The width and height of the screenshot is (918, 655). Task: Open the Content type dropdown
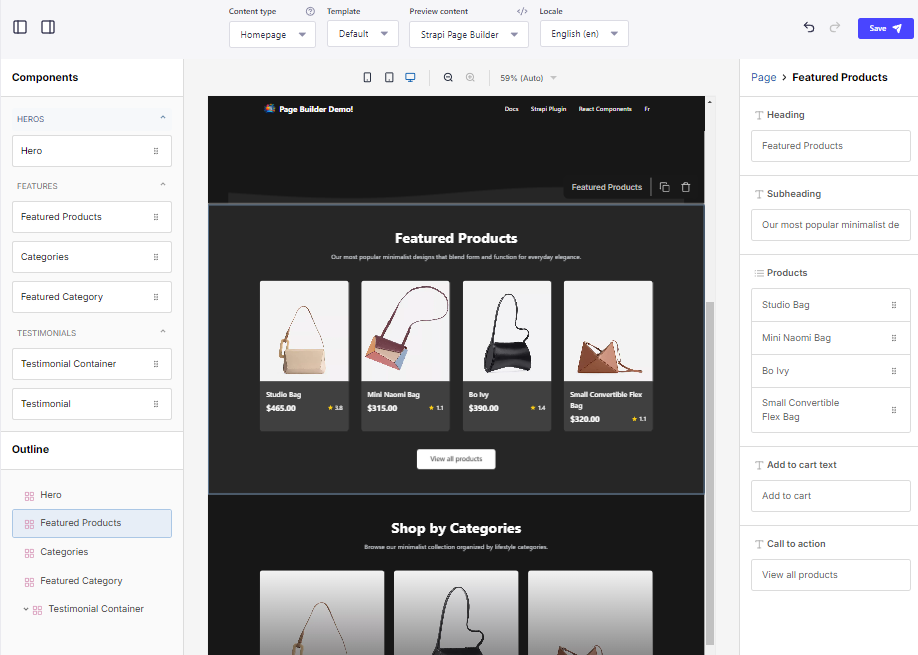tap(272, 34)
